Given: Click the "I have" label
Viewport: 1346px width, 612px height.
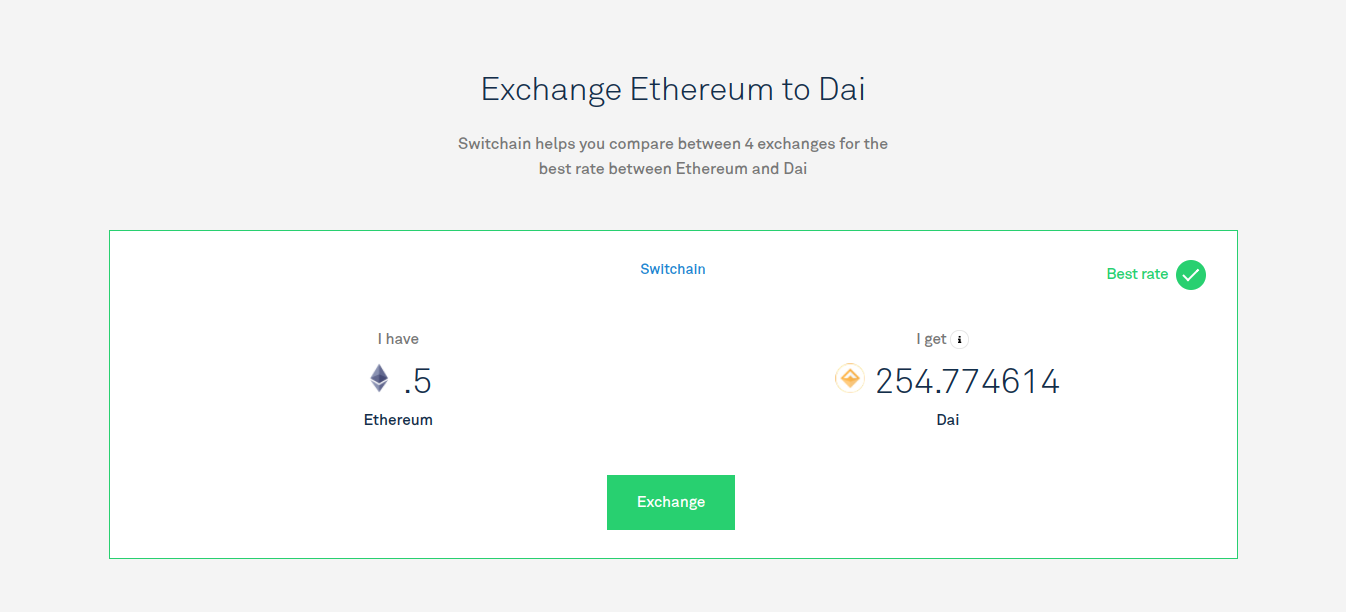Looking at the screenshot, I should tap(398, 339).
